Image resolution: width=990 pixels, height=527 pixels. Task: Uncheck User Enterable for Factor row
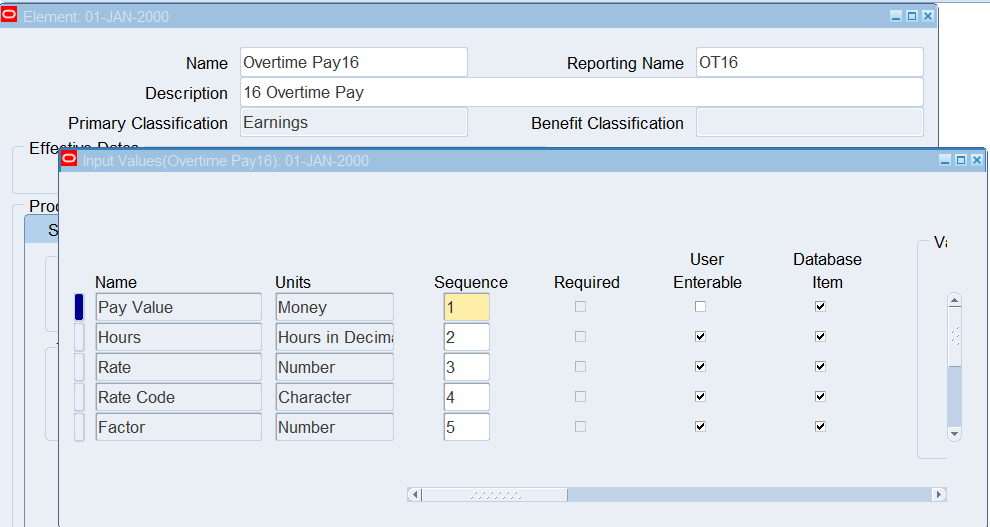point(700,427)
